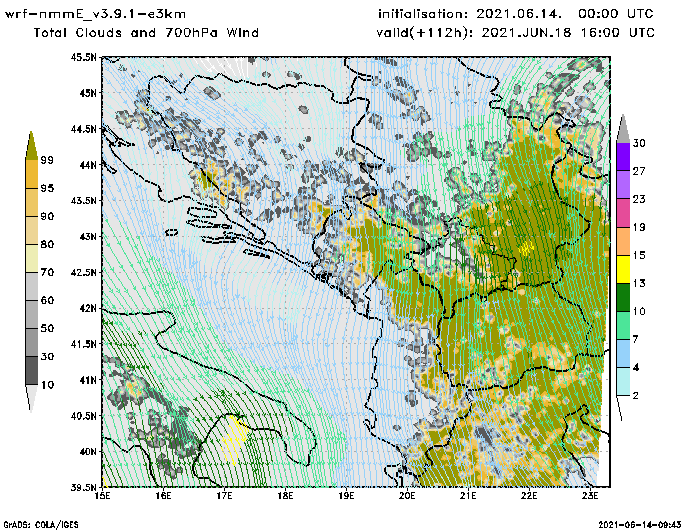Select the darkest gray 10–30 cloud swatch
The width and height of the screenshot is (700, 530).
pyautogui.click(x=32, y=371)
